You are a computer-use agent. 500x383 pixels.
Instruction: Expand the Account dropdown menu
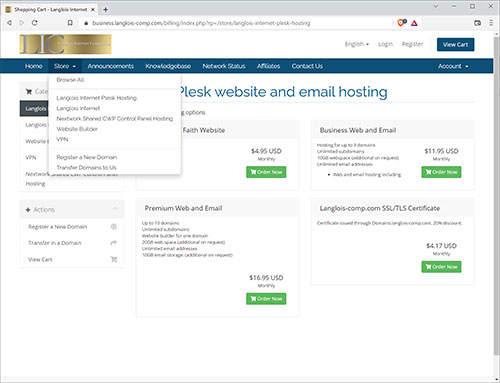pyautogui.click(x=453, y=66)
